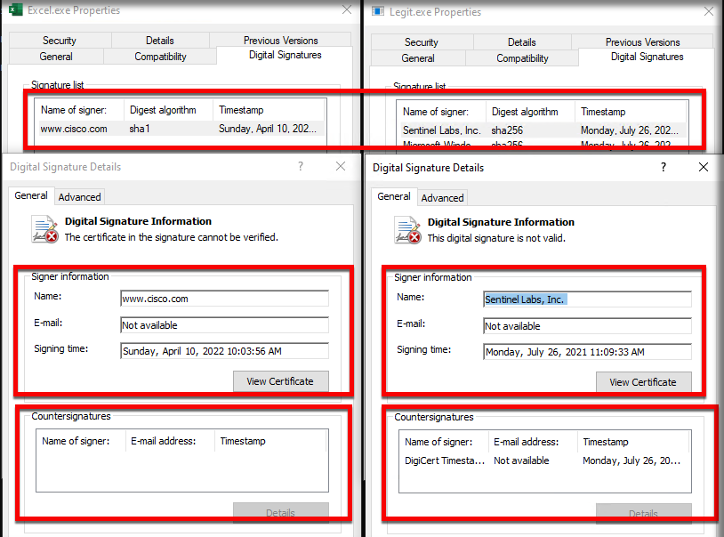Click Details button in left Countersignatures
The height and width of the screenshot is (537, 724).
(281, 513)
